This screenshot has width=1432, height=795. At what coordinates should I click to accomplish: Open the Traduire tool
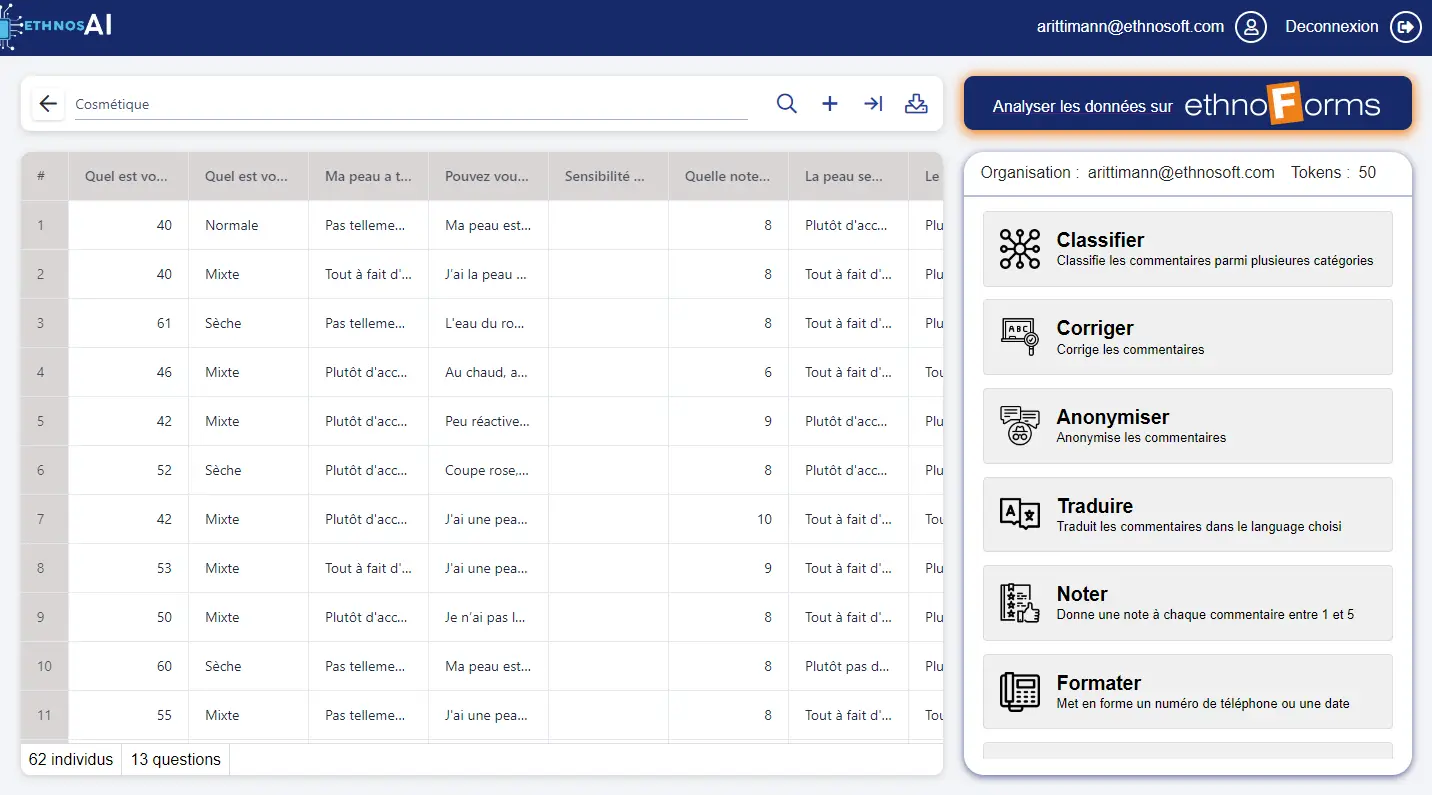pos(1188,514)
